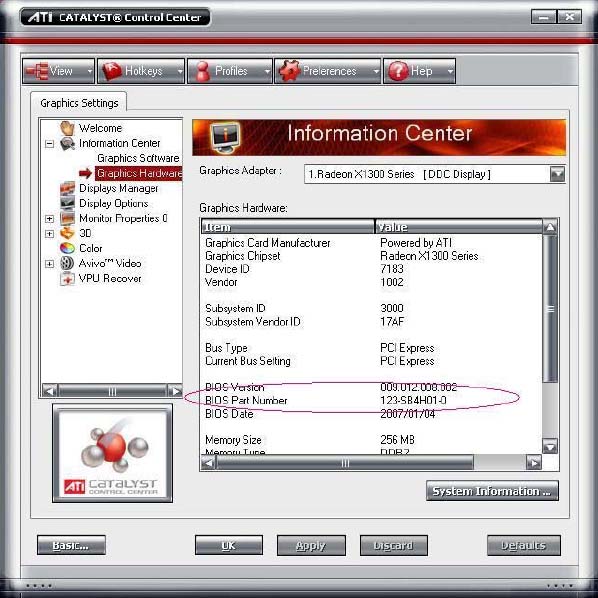Open Display Options in the tree
Viewport: 598px width, 598px height.
[113, 203]
